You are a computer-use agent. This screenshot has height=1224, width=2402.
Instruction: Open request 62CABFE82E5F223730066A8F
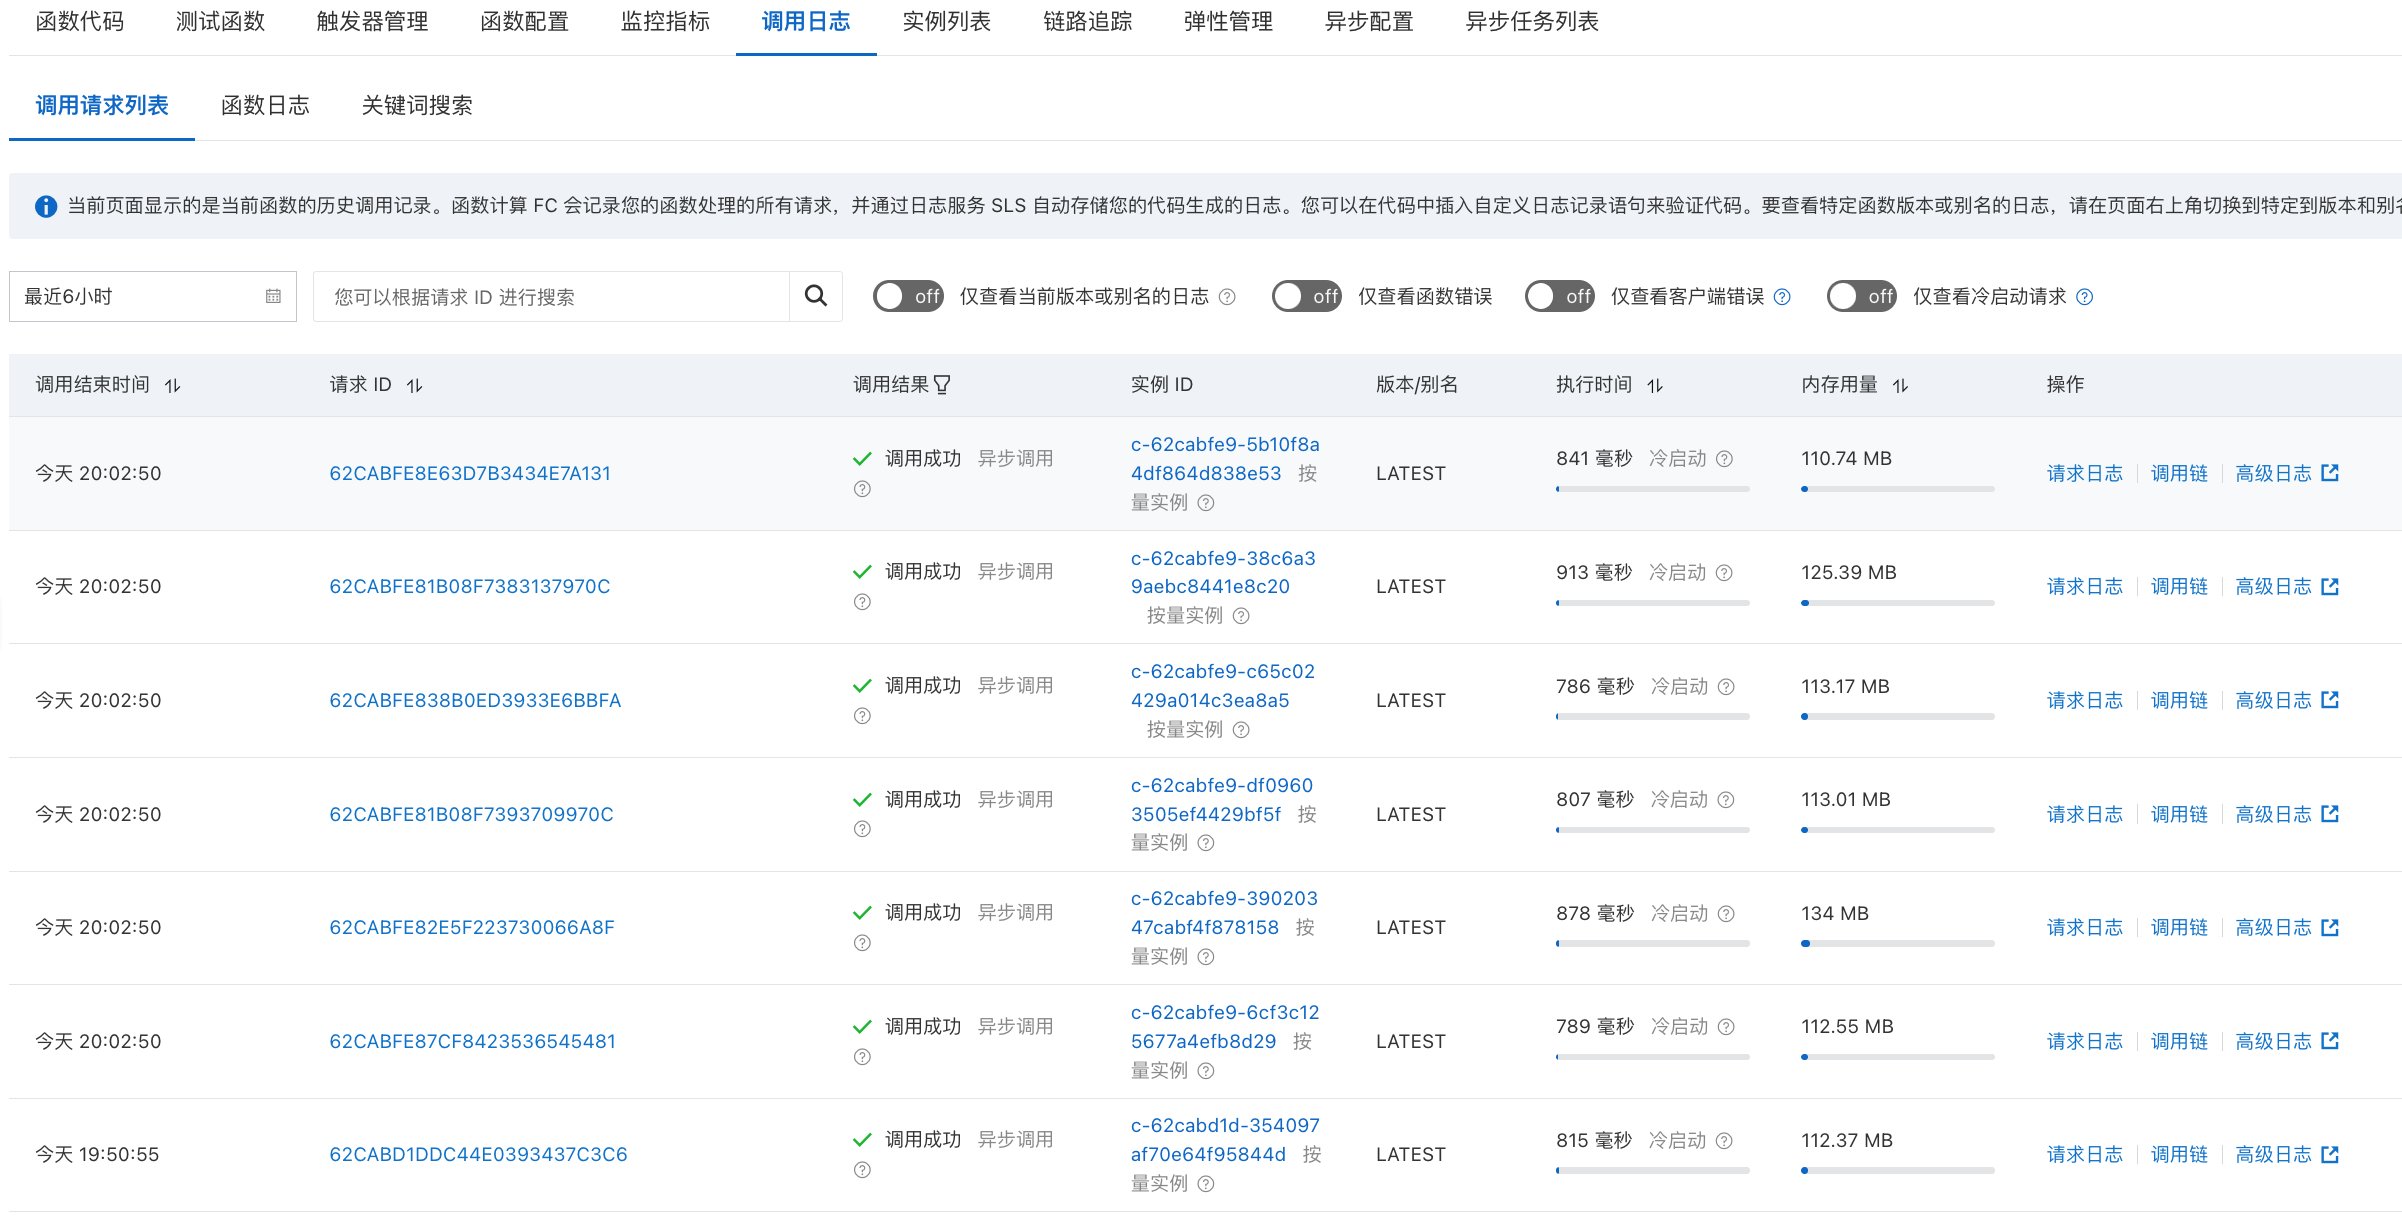(472, 927)
